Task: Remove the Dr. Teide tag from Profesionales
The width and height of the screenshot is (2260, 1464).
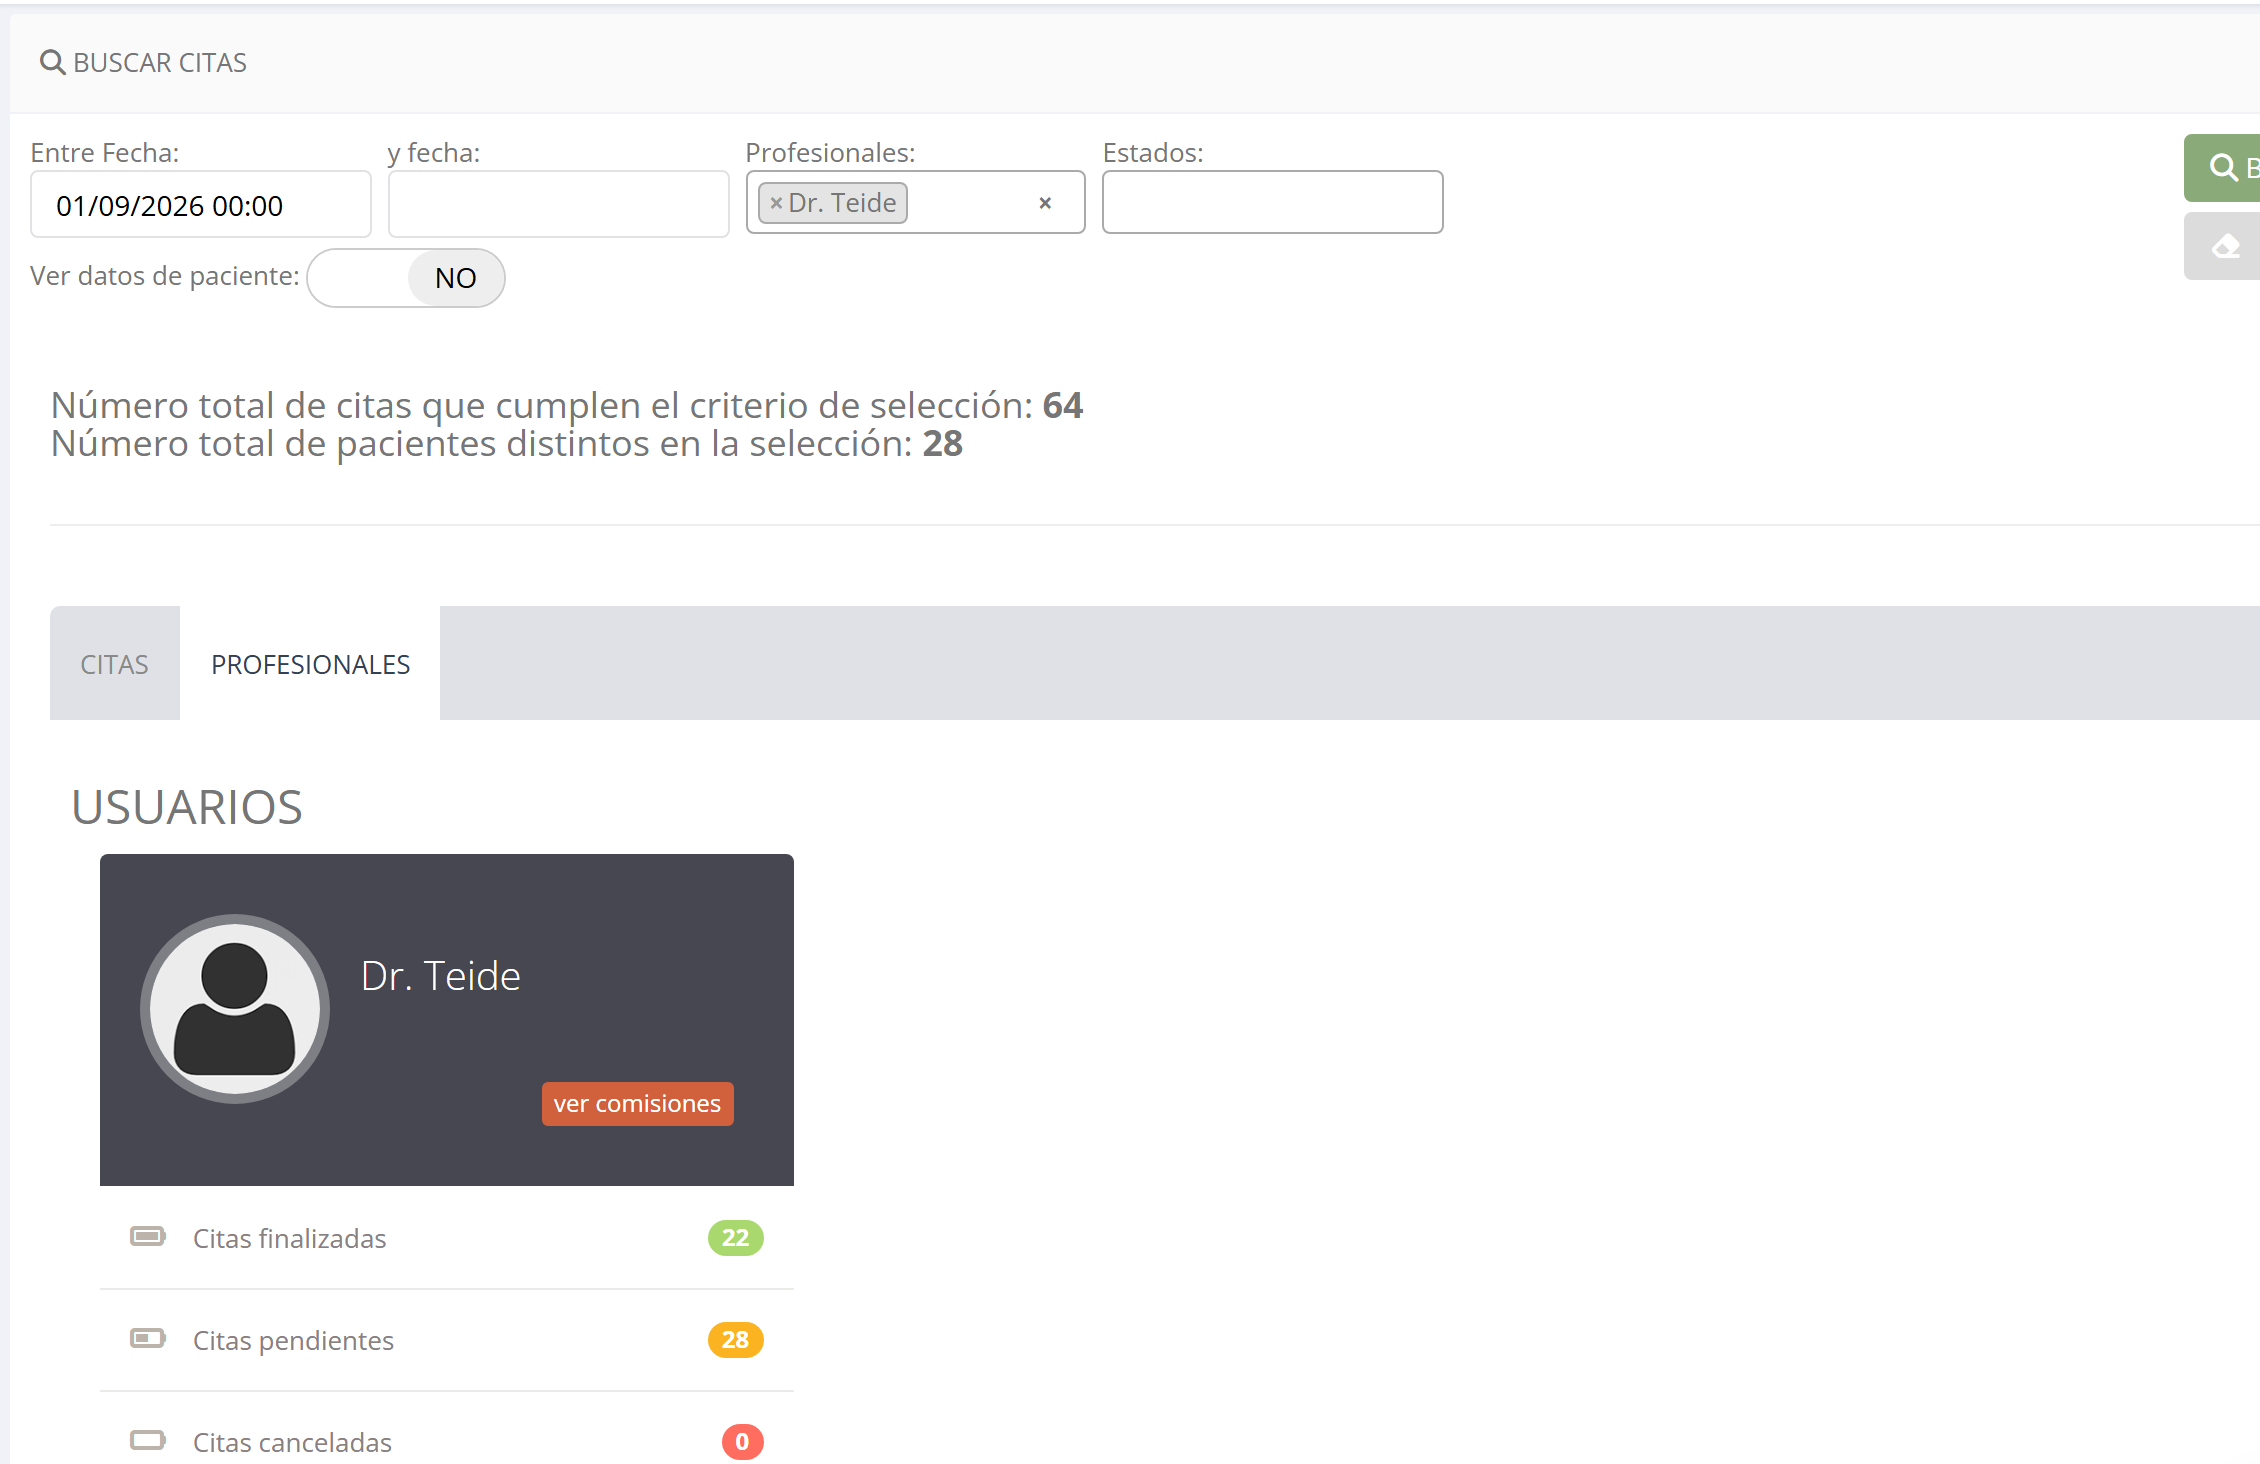Action: [776, 203]
